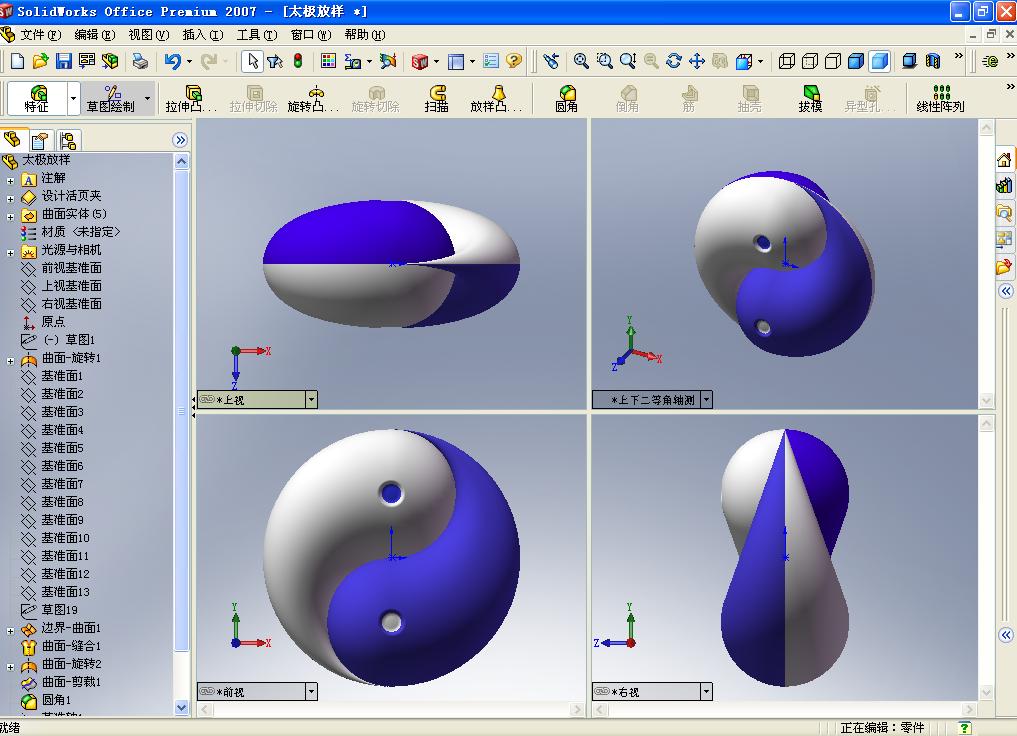Activate the Select arrow tool
This screenshot has width=1017, height=736.
click(x=253, y=61)
